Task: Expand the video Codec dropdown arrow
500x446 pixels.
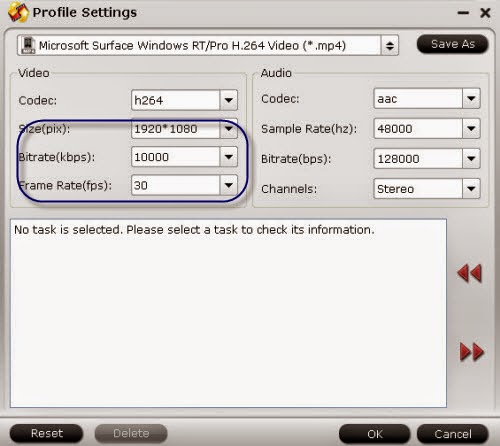Action: (229, 100)
